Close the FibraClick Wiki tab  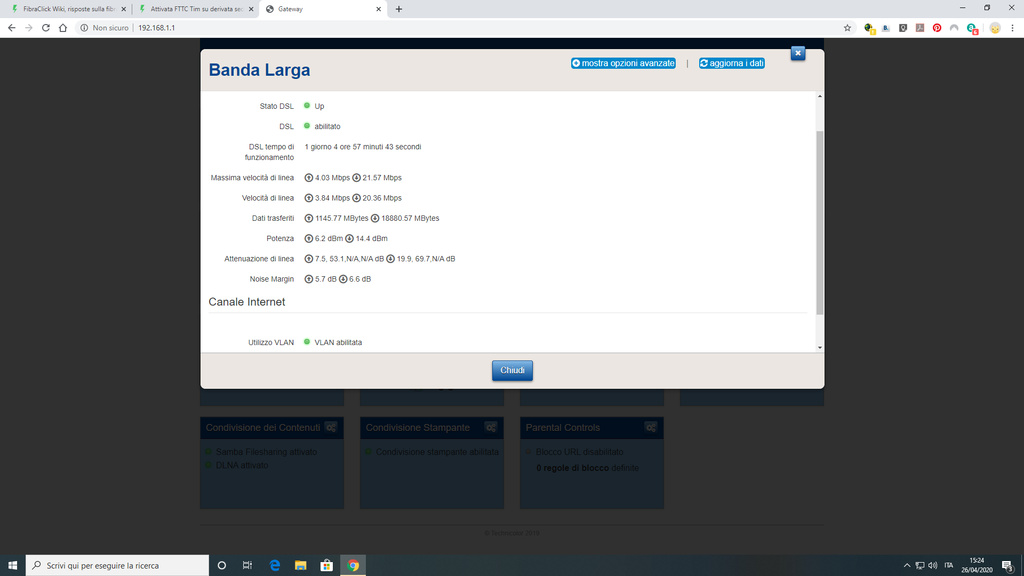pos(123,9)
